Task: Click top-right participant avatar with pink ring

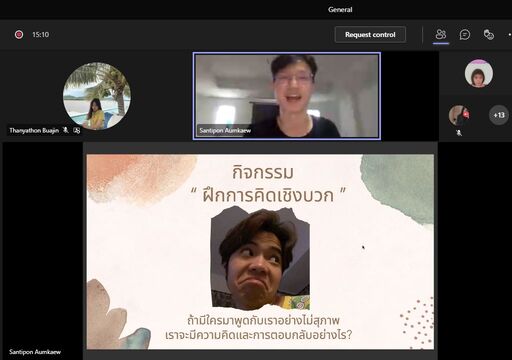Action: point(479,74)
